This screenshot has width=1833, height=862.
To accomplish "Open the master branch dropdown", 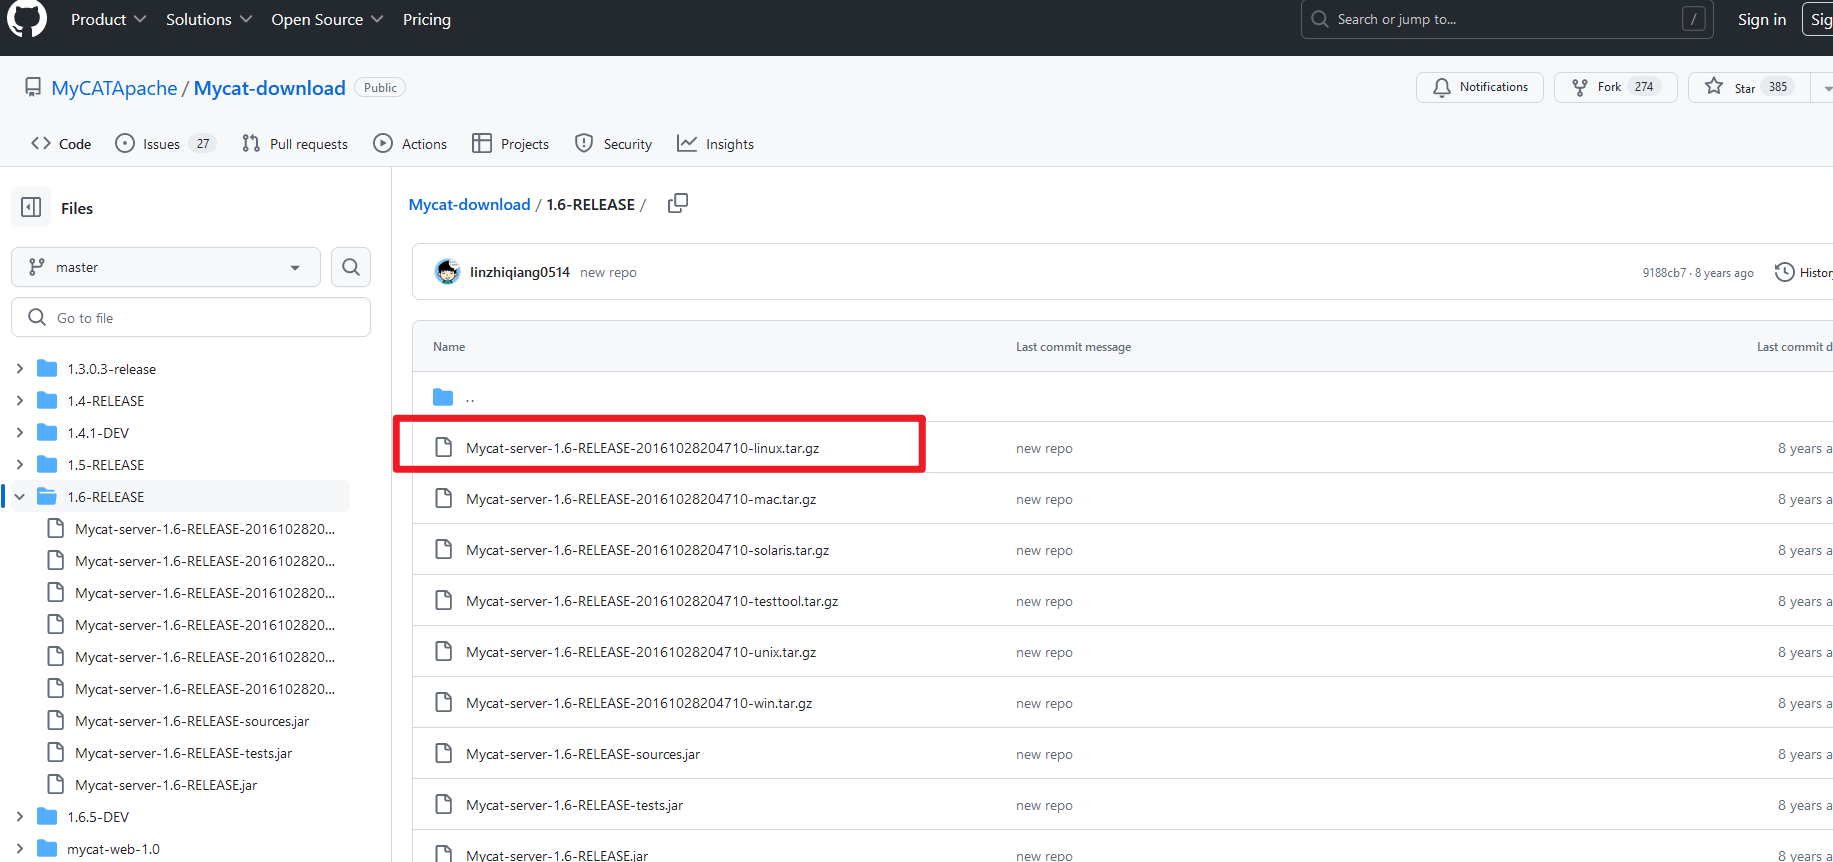I will [166, 267].
